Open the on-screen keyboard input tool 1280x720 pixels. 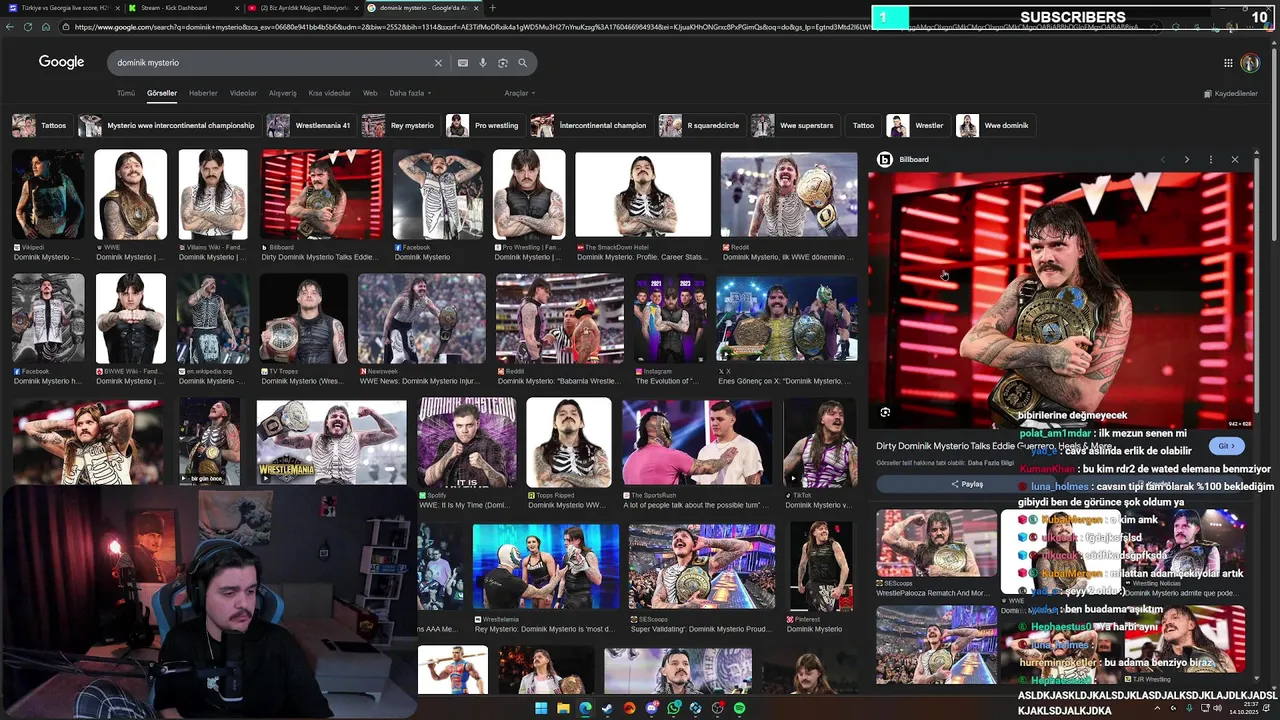pos(463,63)
